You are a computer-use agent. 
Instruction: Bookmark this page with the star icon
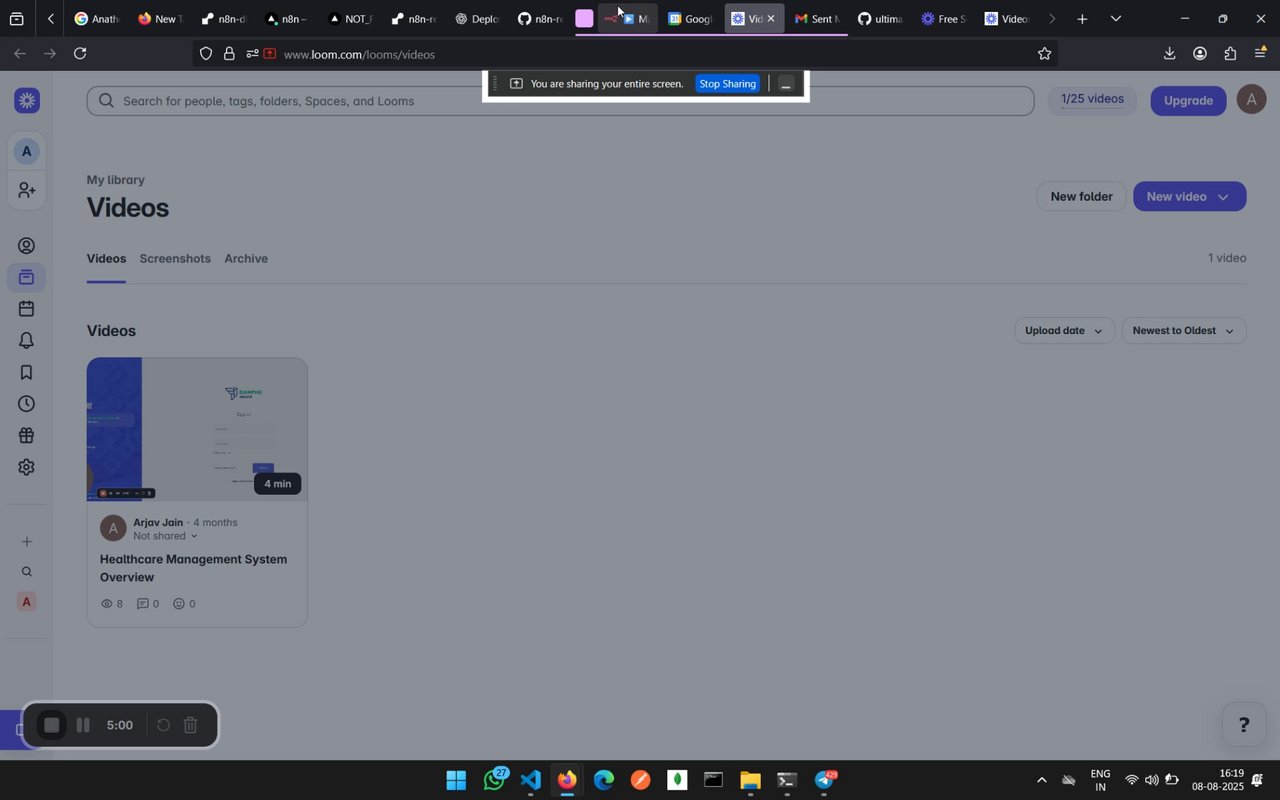(1045, 54)
